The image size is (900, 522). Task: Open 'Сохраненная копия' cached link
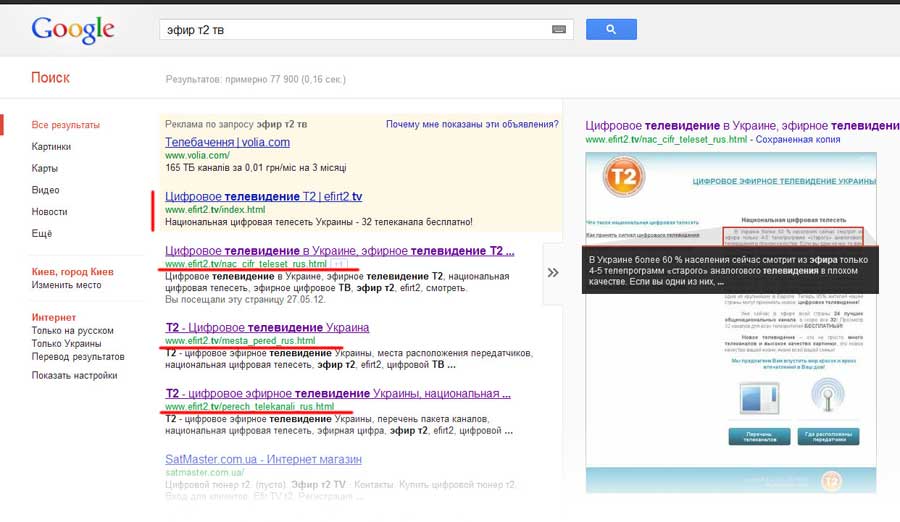coord(797,140)
